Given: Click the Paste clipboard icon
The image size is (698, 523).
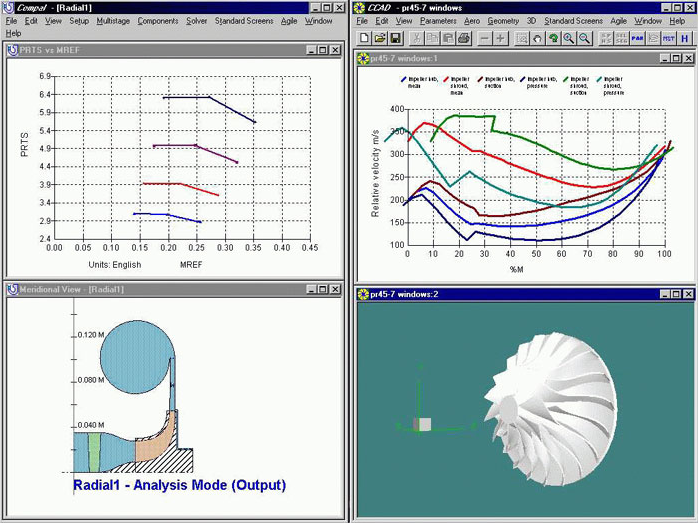Looking at the screenshot, I should (448, 38).
